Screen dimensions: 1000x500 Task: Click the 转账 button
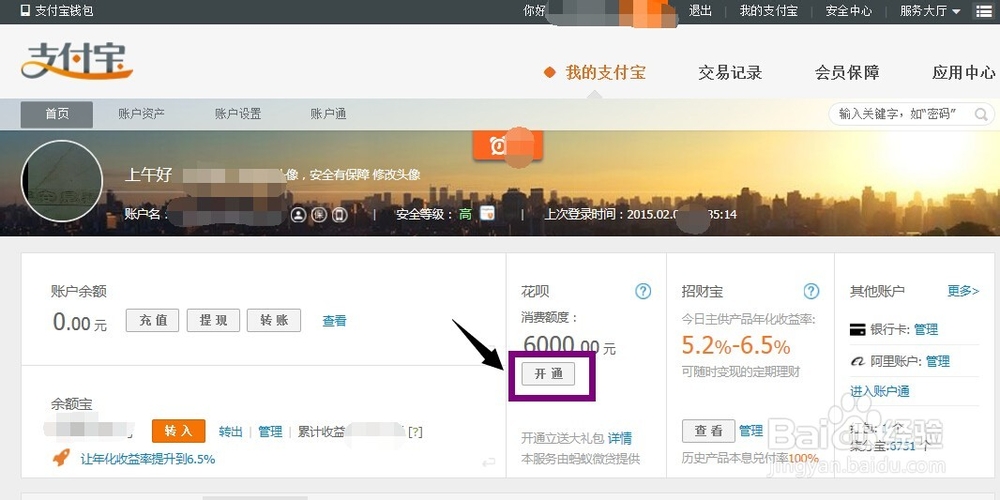(x=274, y=320)
